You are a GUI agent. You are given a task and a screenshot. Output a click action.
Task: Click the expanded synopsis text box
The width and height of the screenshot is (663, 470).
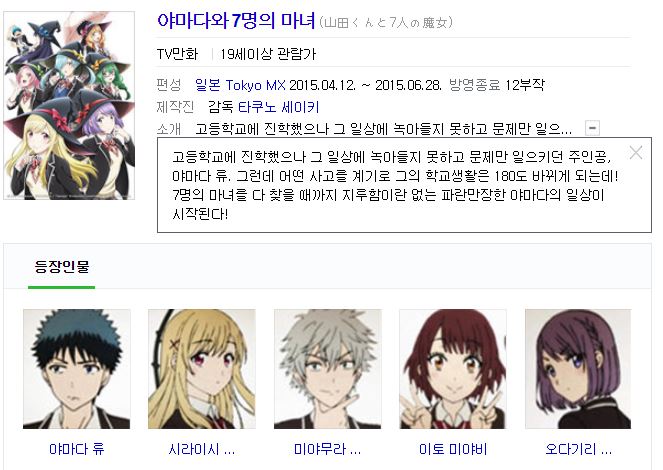click(404, 185)
